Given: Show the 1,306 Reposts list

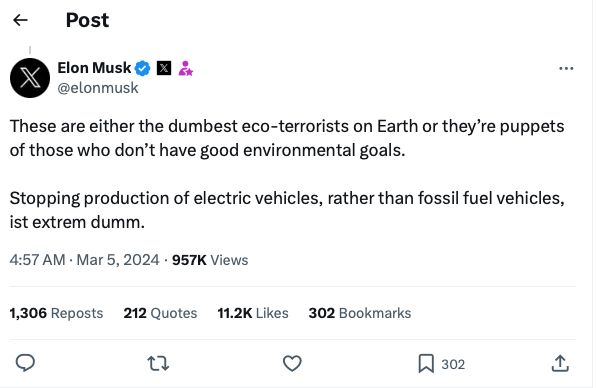Looking at the screenshot, I should point(56,313).
